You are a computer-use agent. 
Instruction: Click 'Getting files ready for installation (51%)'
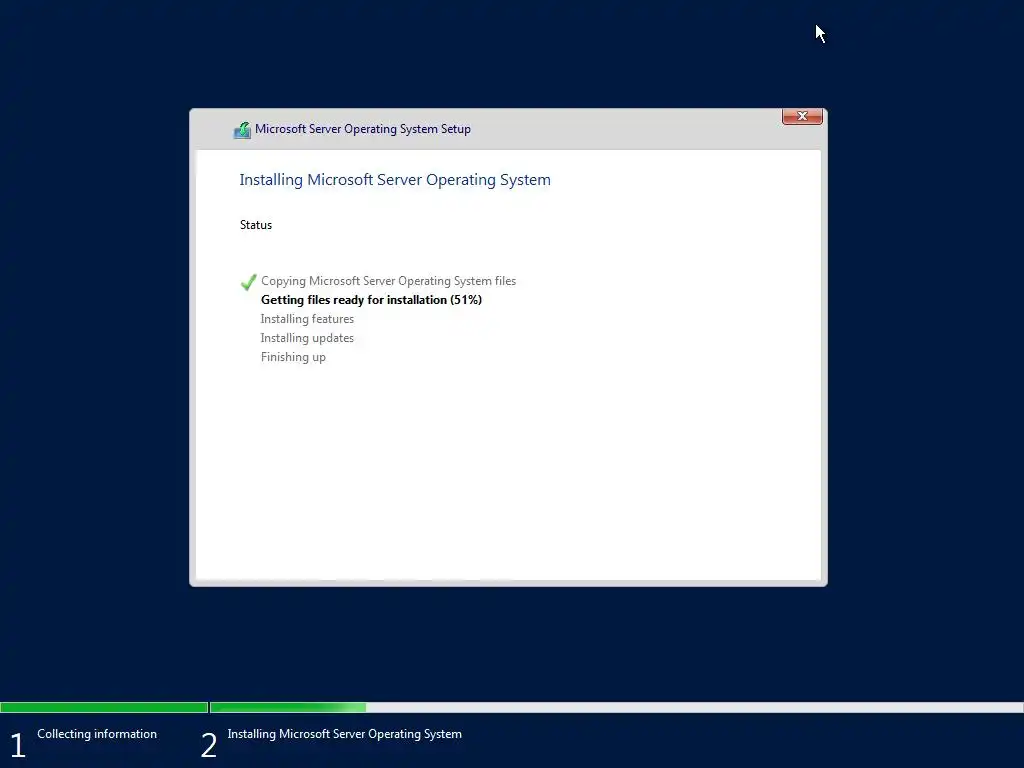372,300
